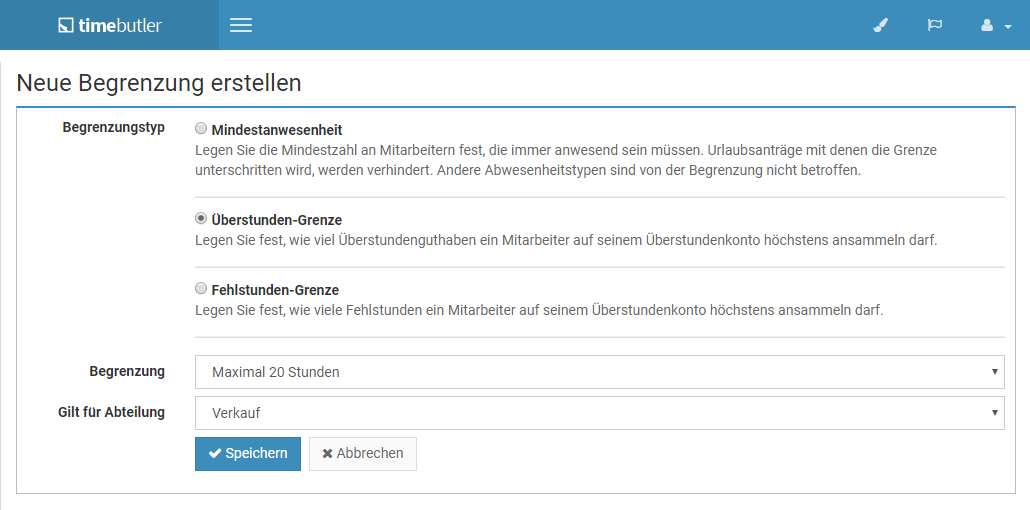Select the Mindestanwesenheit radio button
The width and height of the screenshot is (1030, 510).
[x=201, y=128]
